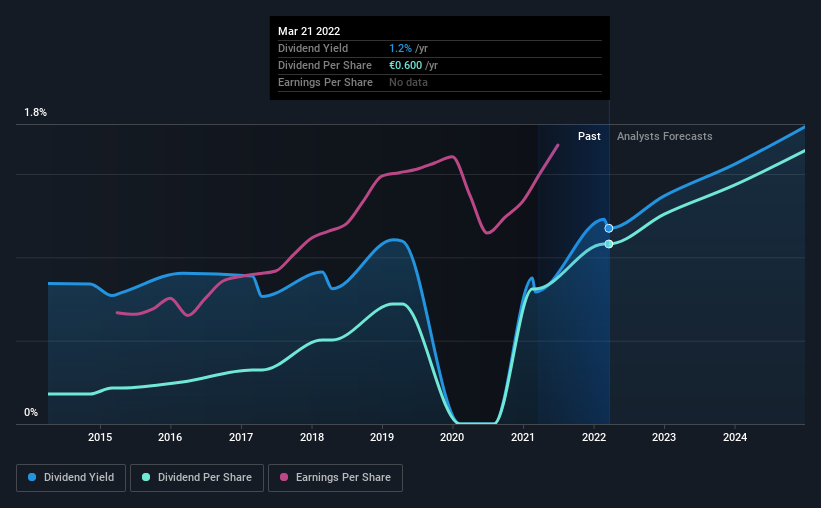
Task: Toggle the Dividend Yield legend button
Action: [x=71, y=478]
